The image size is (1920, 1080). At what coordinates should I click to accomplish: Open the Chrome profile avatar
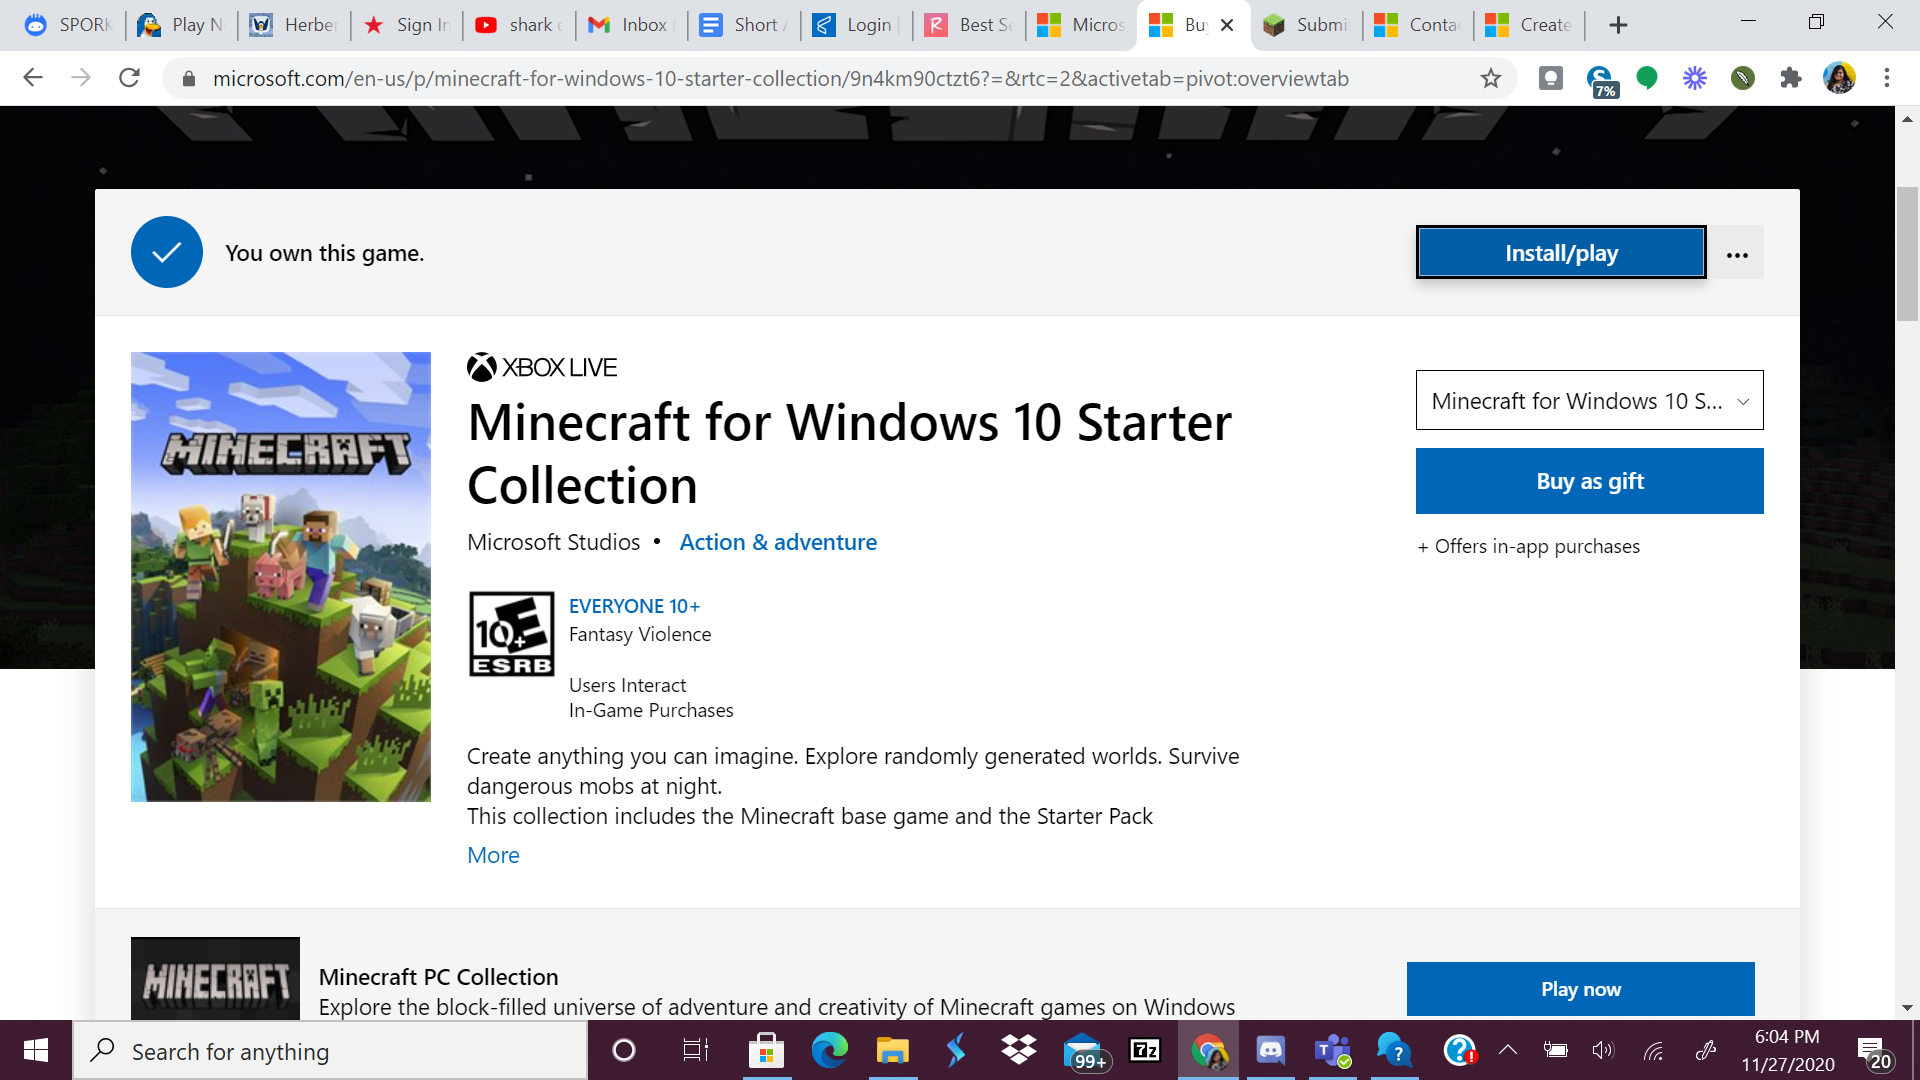coord(1839,78)
